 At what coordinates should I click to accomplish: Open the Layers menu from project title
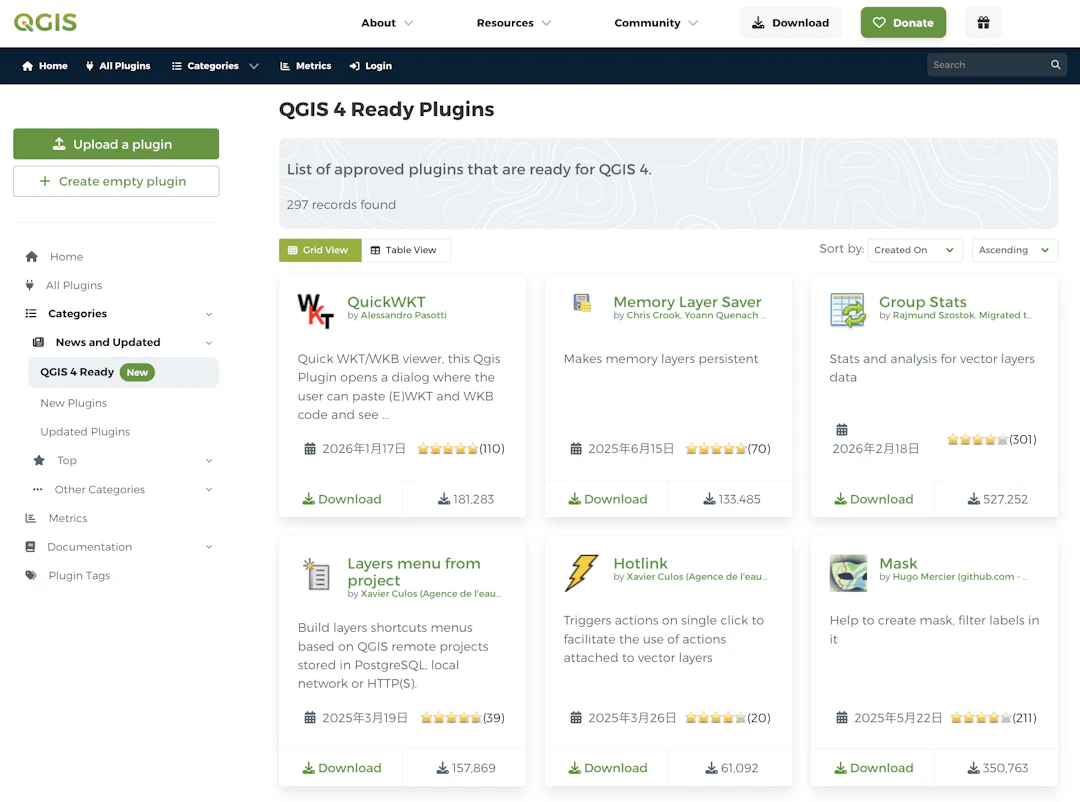pyautogui.click(x=414, y=572)
